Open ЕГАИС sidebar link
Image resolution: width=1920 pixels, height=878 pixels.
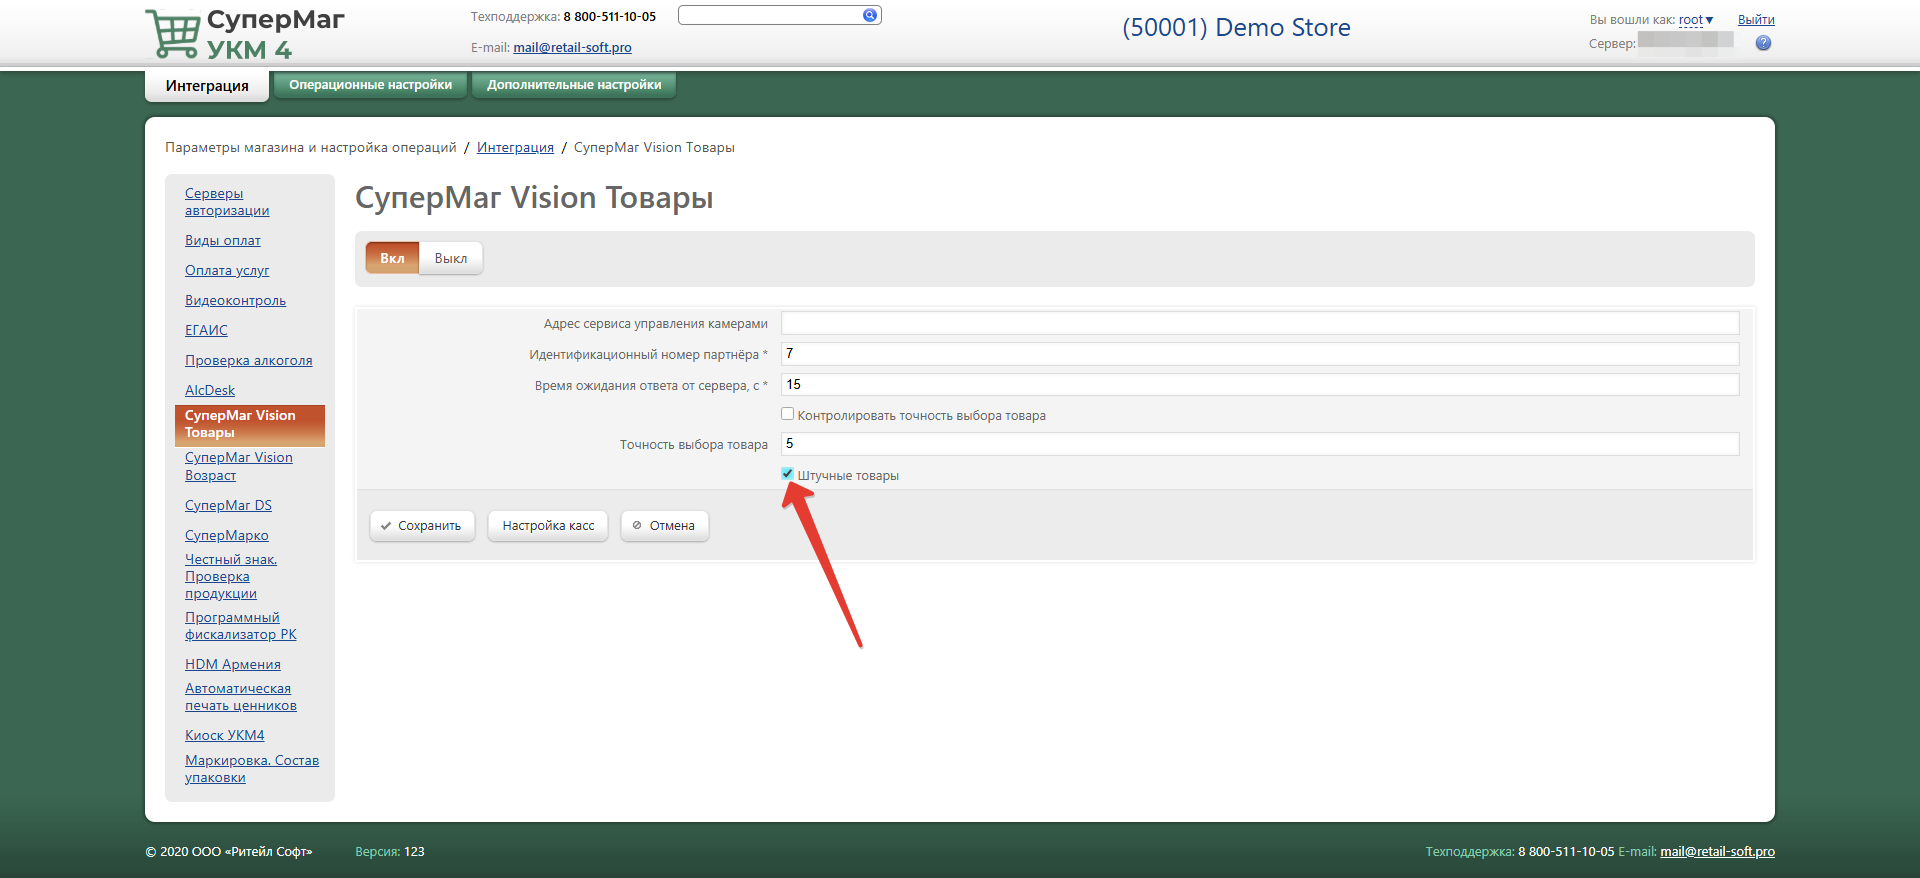pyautogui.click(x=206, y=330)
